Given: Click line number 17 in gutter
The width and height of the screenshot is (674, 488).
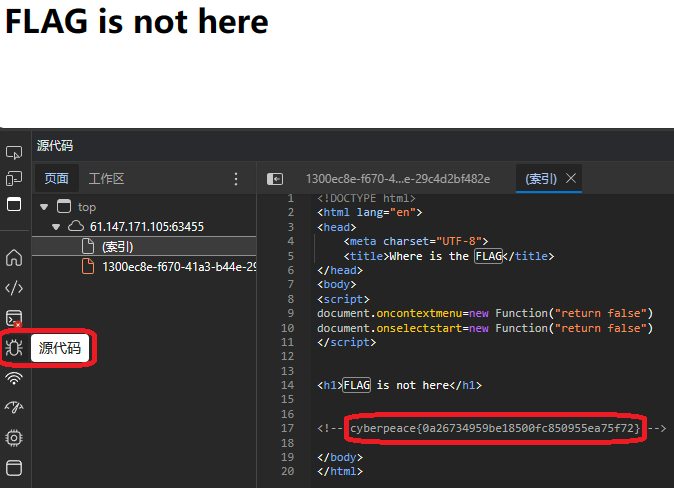Looking at the screenshot, I should coord(288,428).
